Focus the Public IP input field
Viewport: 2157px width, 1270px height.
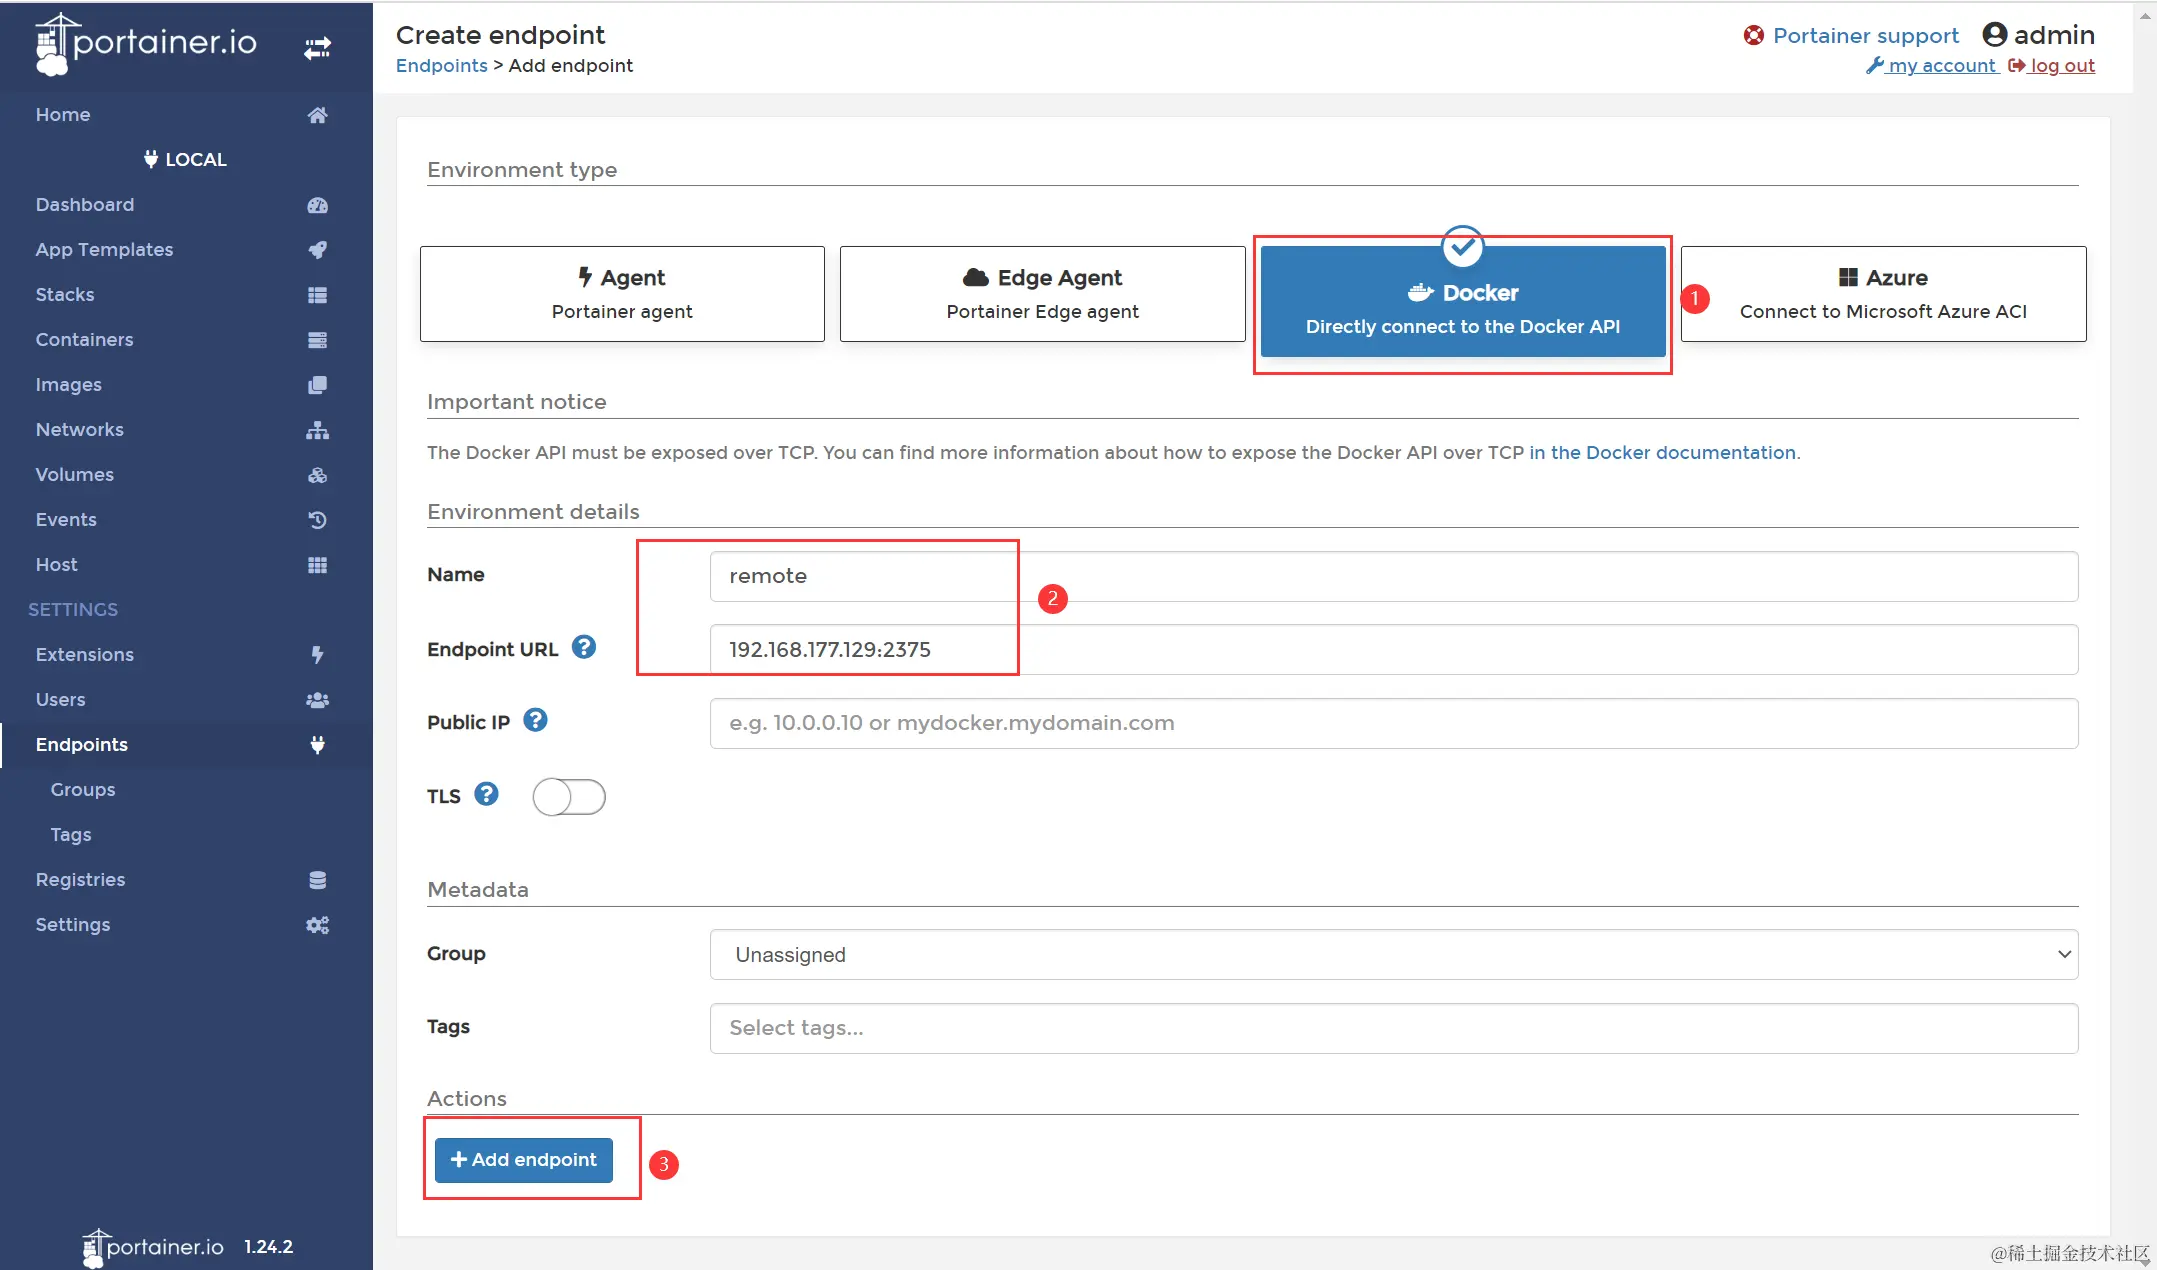(x=1393, y=723)
